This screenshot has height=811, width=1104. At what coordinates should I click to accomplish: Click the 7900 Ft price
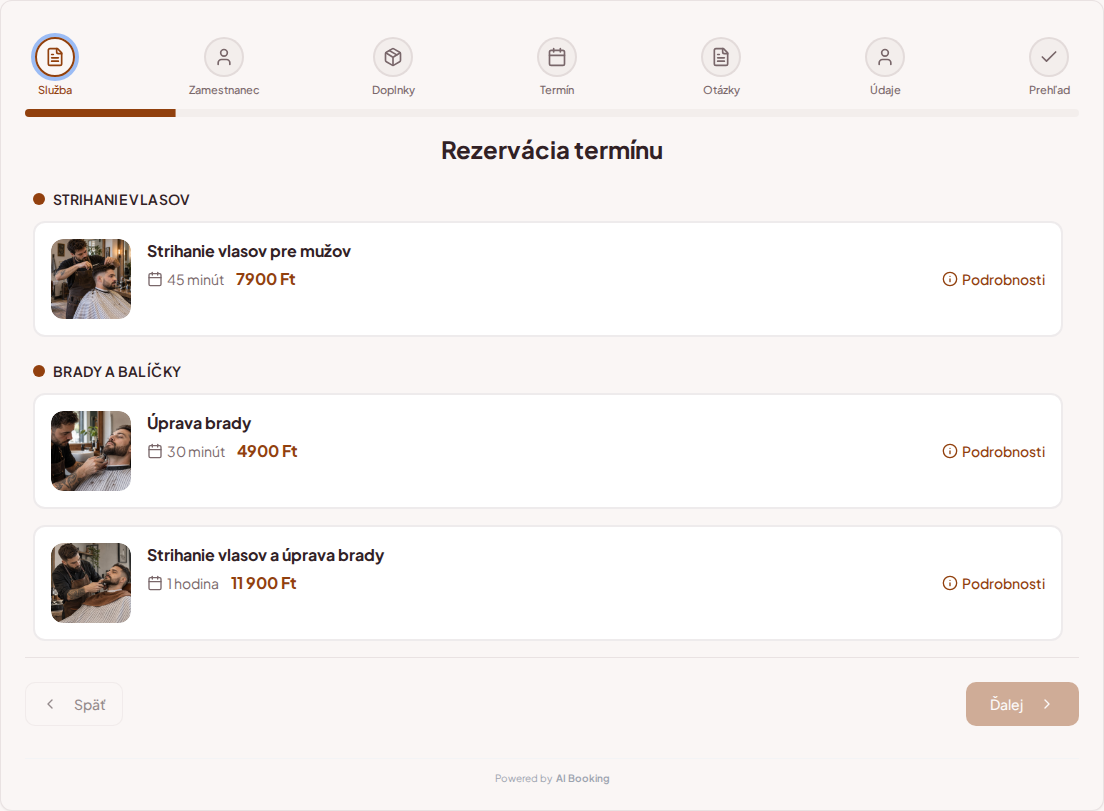(x=265, y=279)
